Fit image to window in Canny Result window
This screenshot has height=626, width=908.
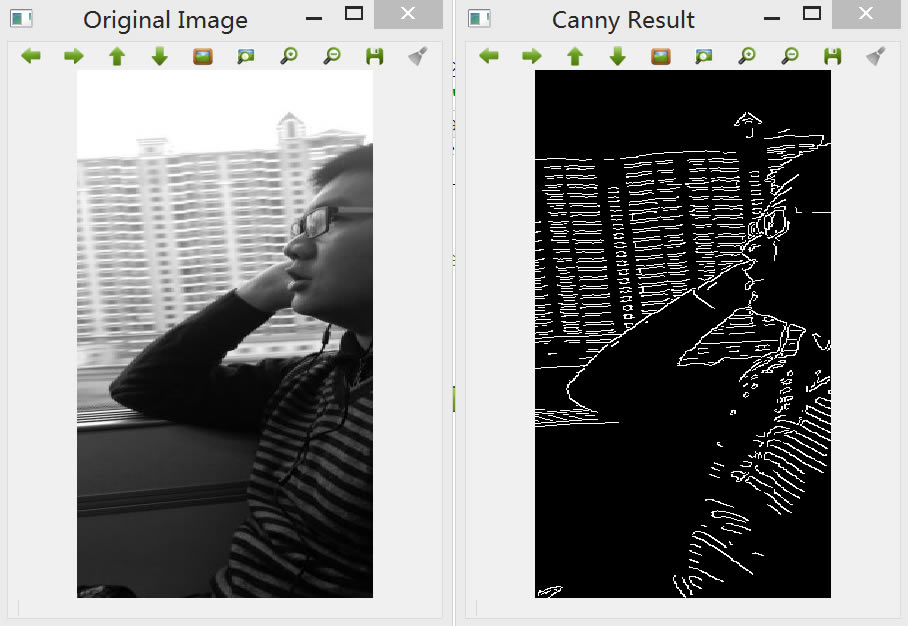pos(704,56)
